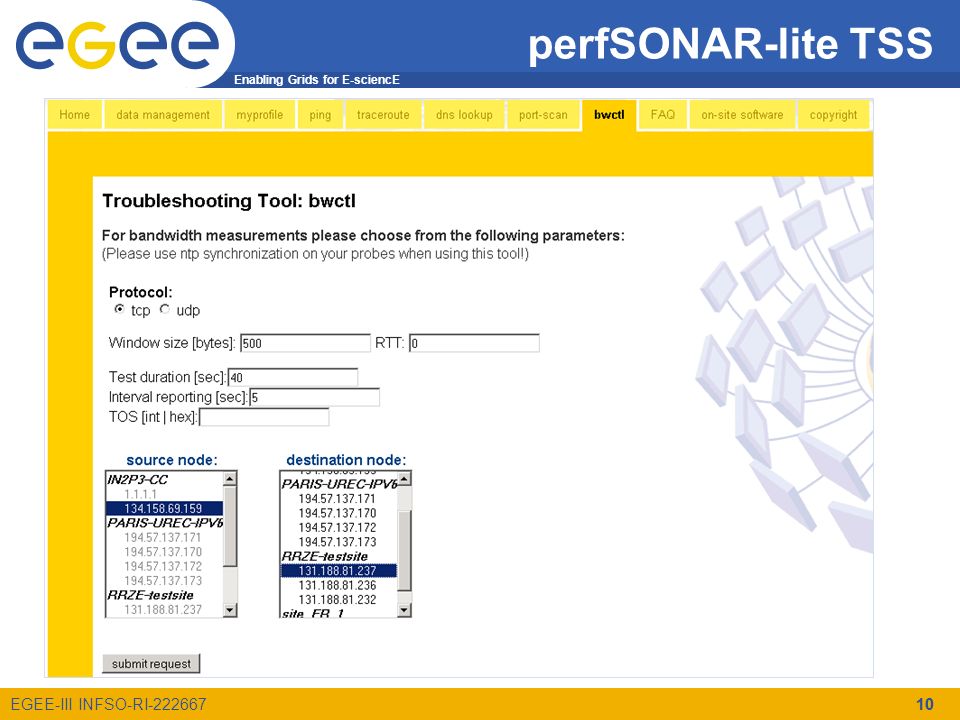Image resolution: width=960 pixels, height=720 pixels.
Task: Select 194.57.137.172 in source node list
Action: [164, 566]
